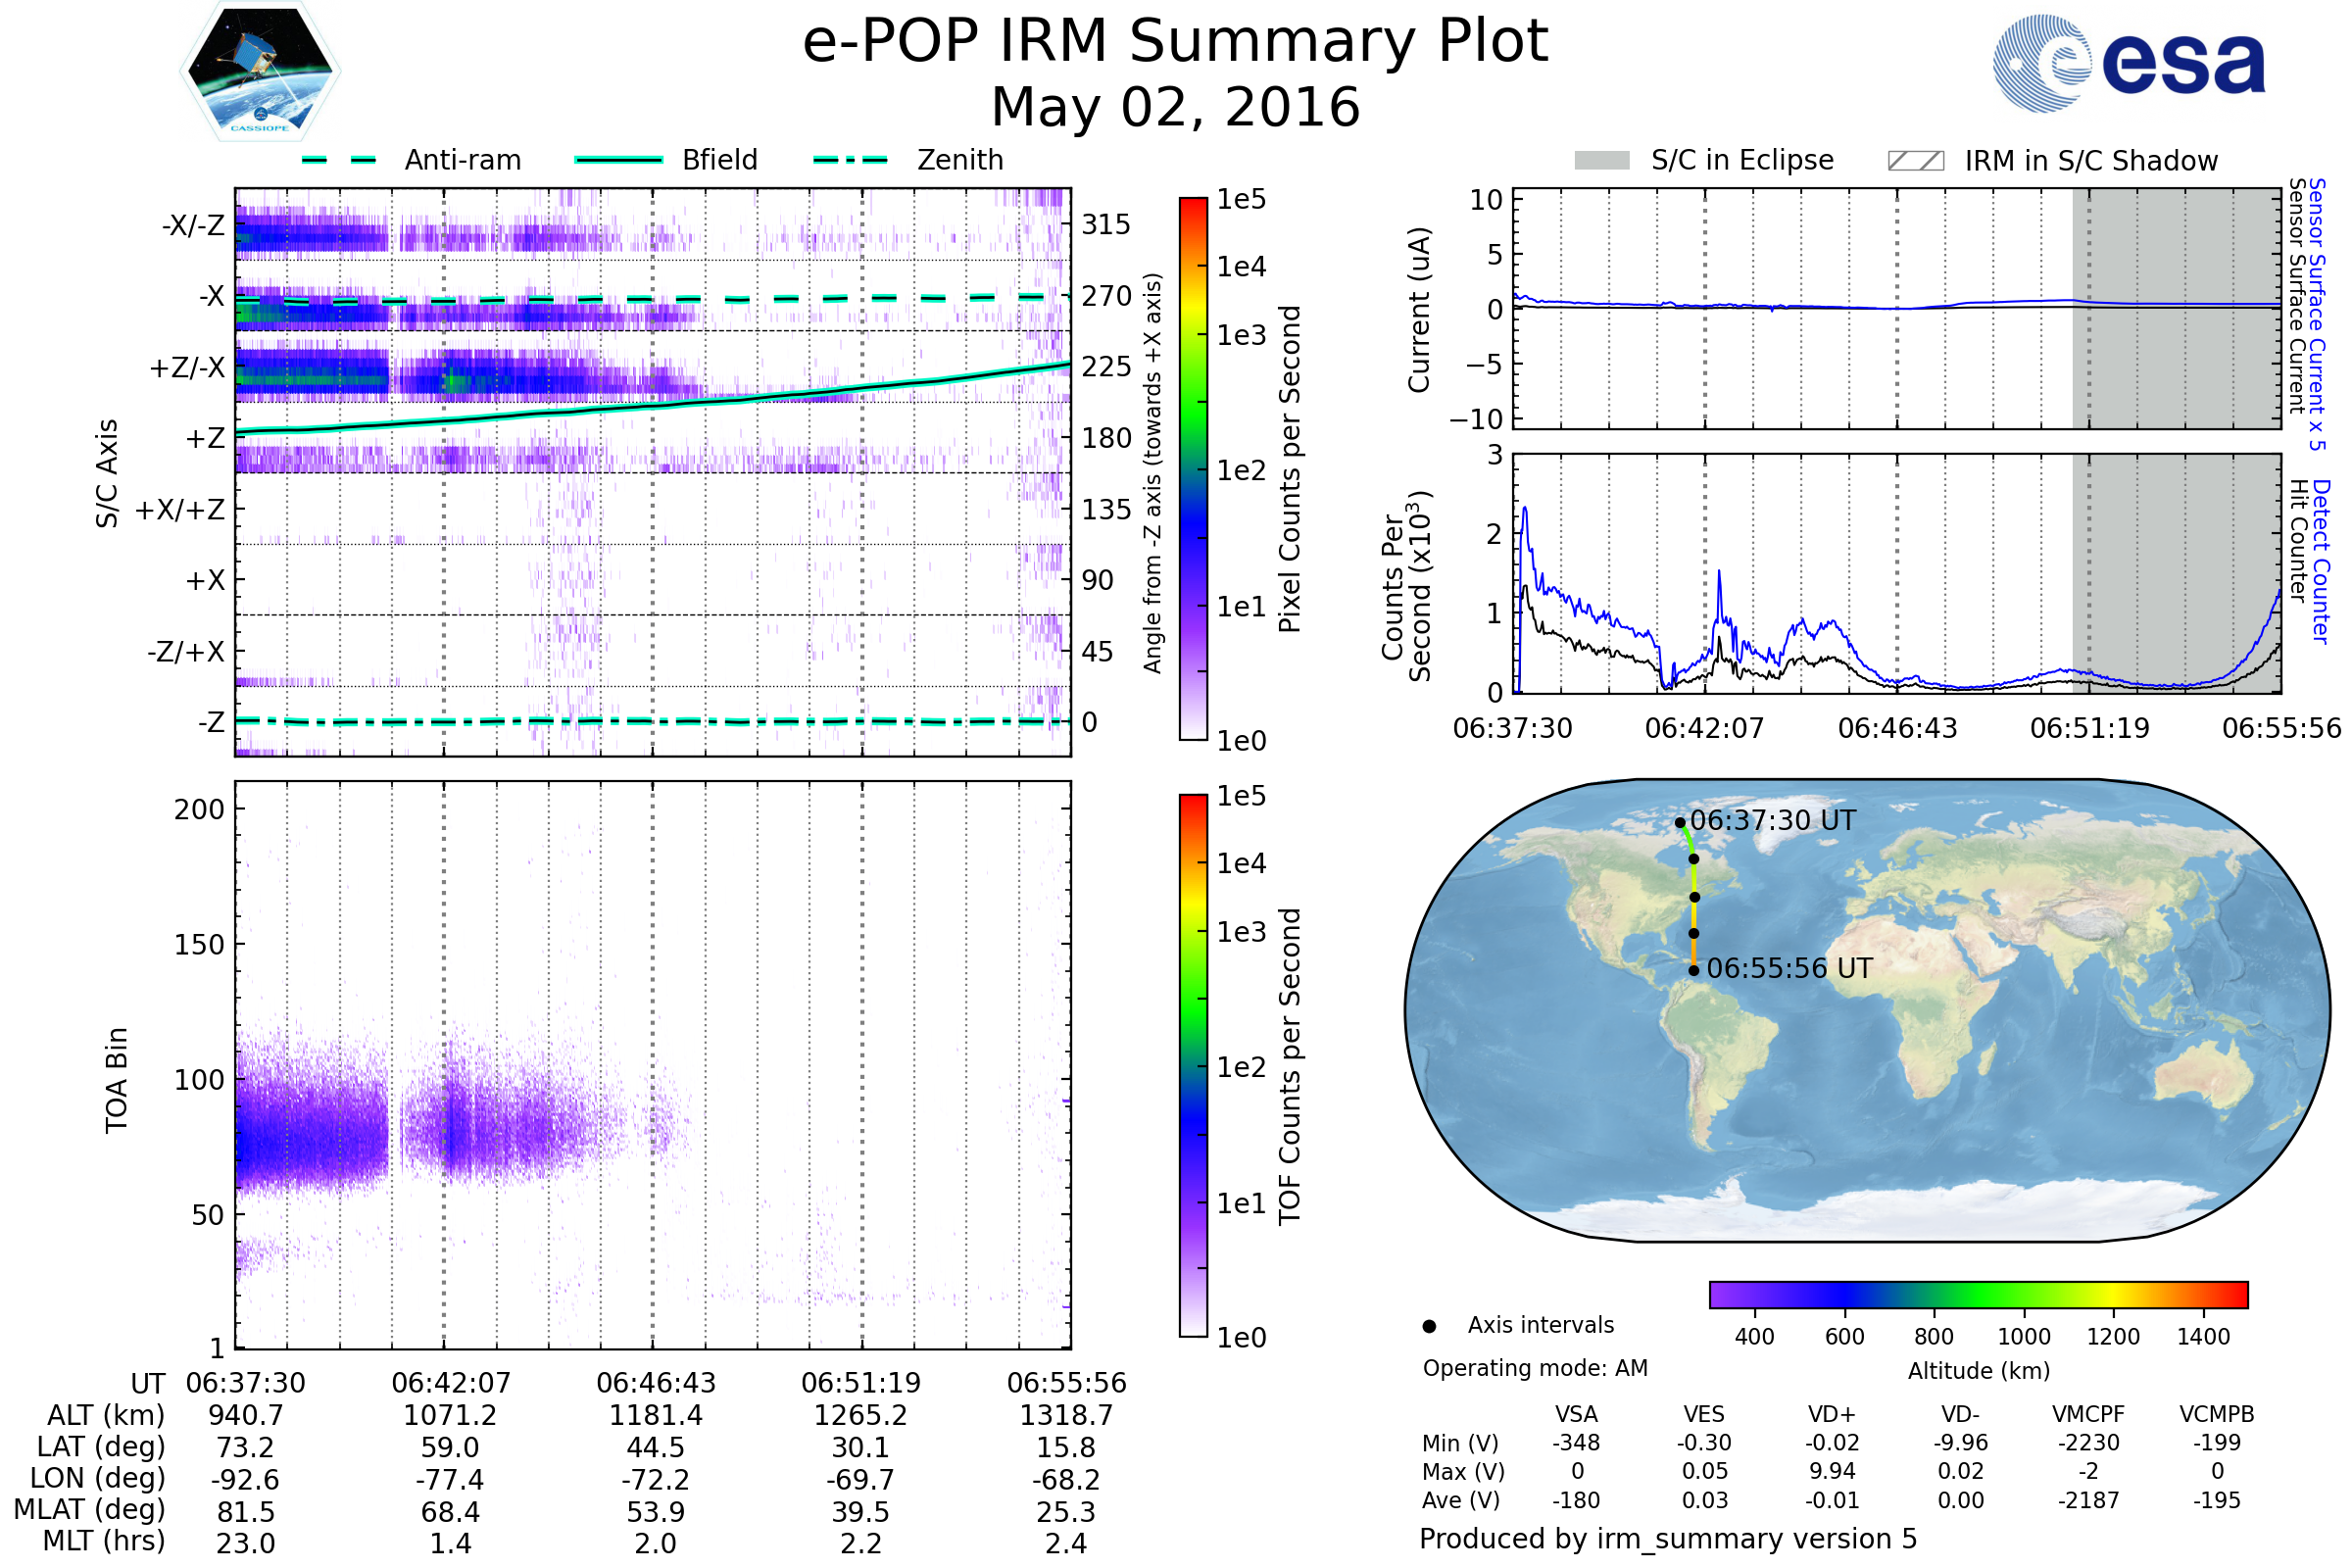Click the 06:46:43 UT tick label under TOA plot
The width and height of the screenshot is (2352, 1568).
click(656, 1383)
